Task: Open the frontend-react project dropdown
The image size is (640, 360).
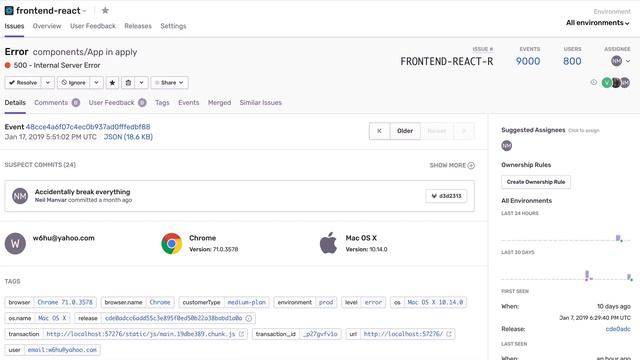Action: tap(84, 11)
